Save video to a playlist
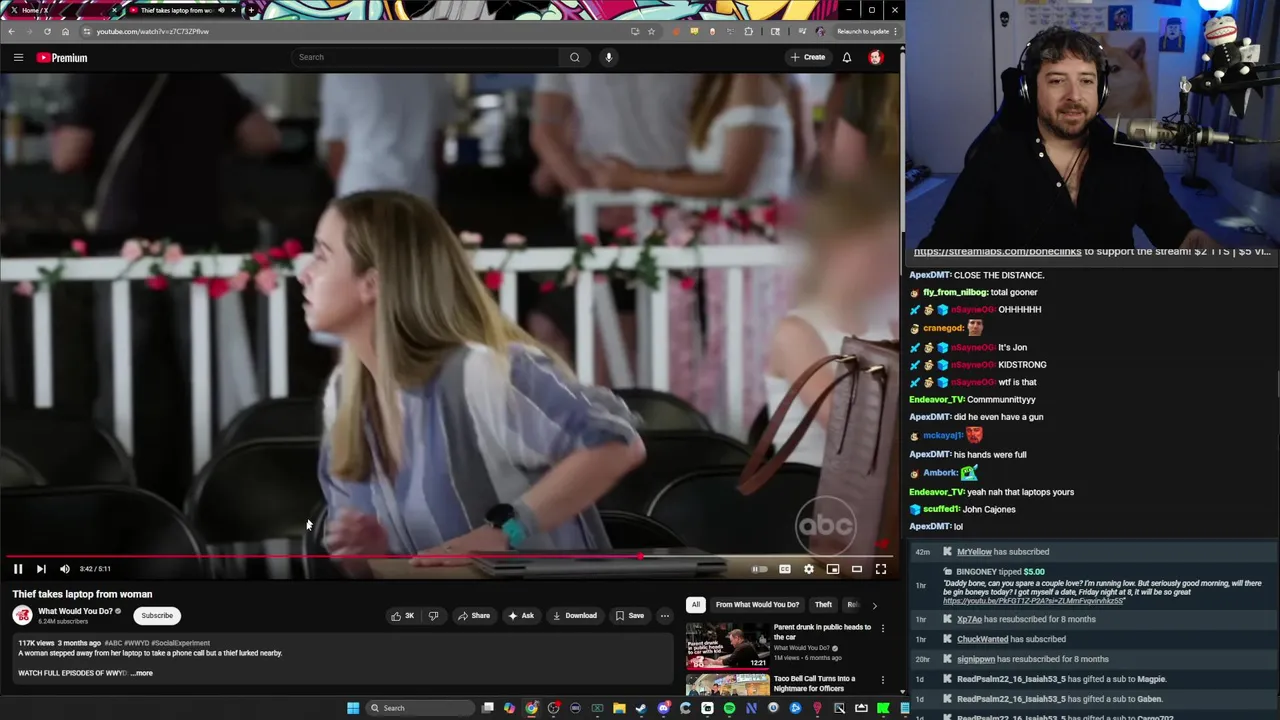Screen dimensions: 1280x720 [630, 616]
